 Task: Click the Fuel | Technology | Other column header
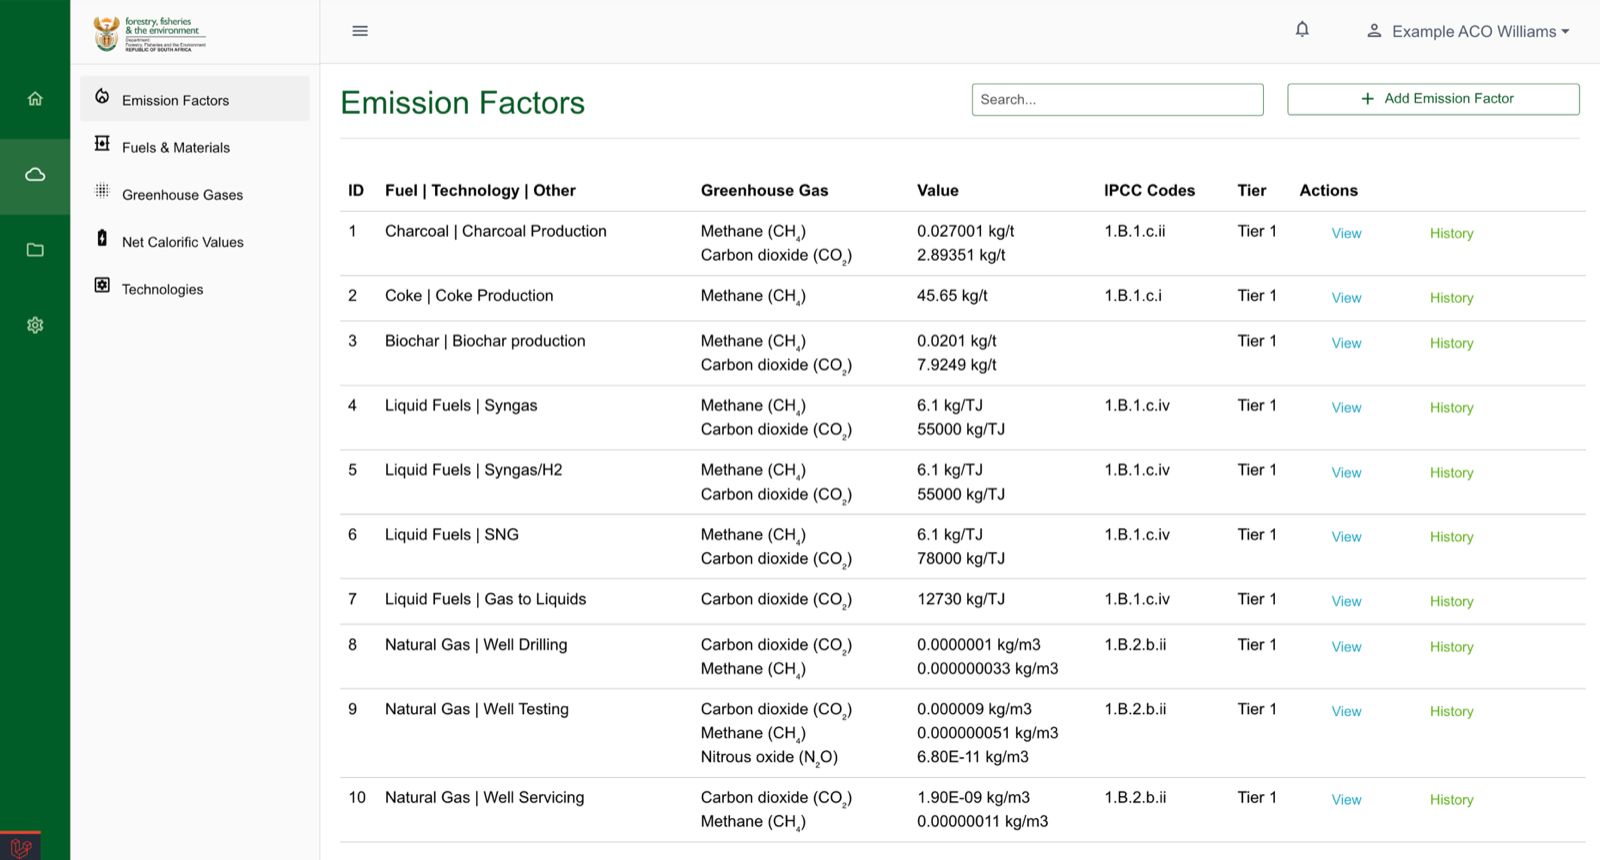click(x=480, y=191)
